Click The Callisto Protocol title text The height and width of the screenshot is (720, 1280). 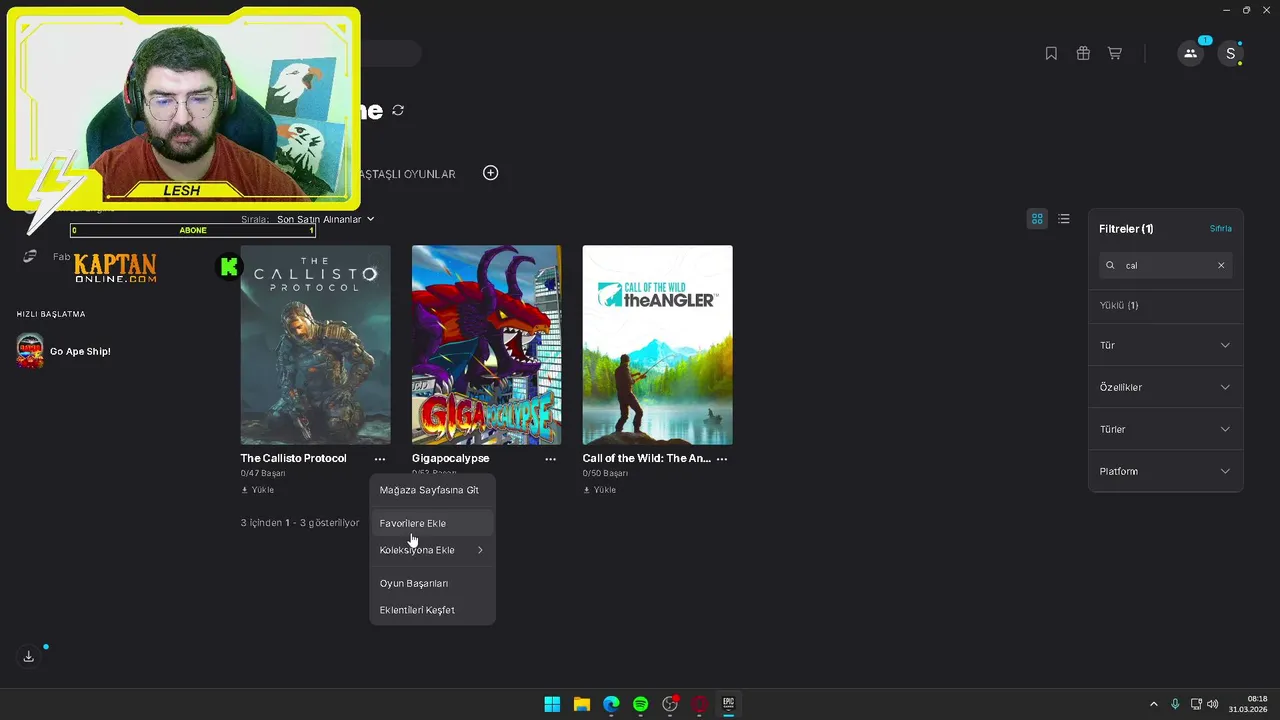(x=293, y=458)
